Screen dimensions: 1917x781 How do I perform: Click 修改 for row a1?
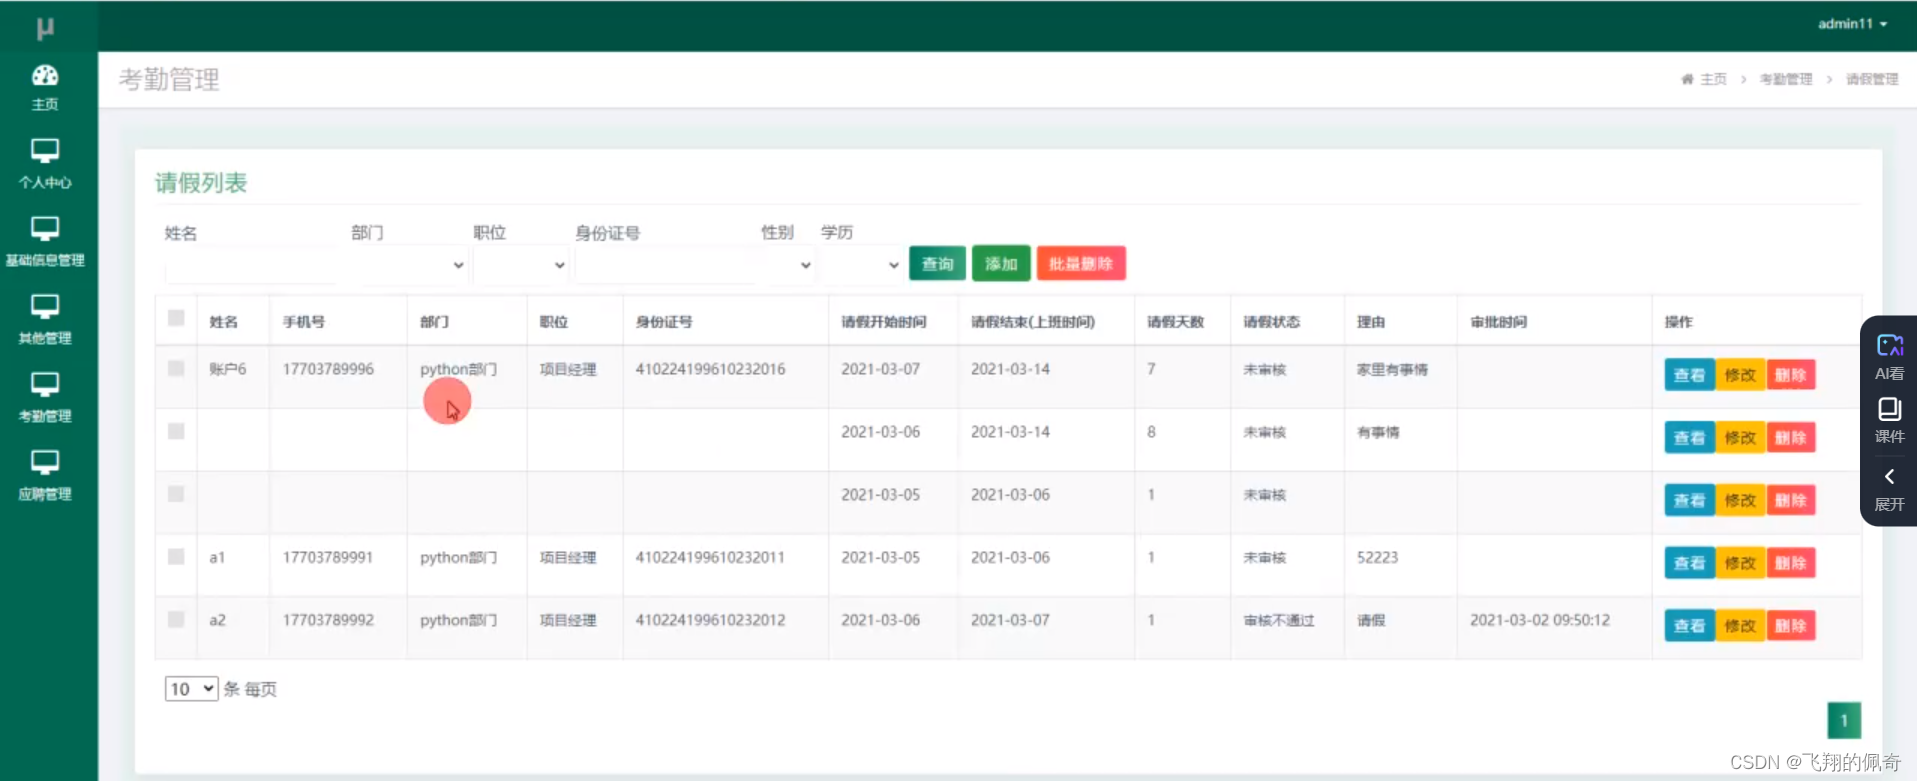[1740, 563]
